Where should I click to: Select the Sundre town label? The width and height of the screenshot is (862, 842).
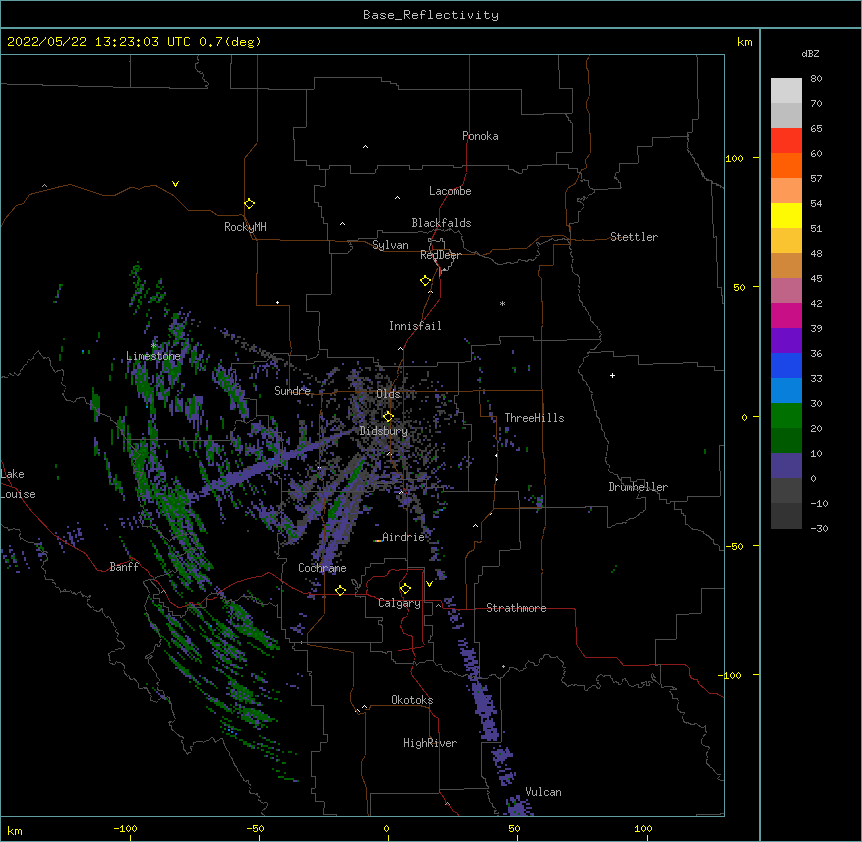coord(292,391)
